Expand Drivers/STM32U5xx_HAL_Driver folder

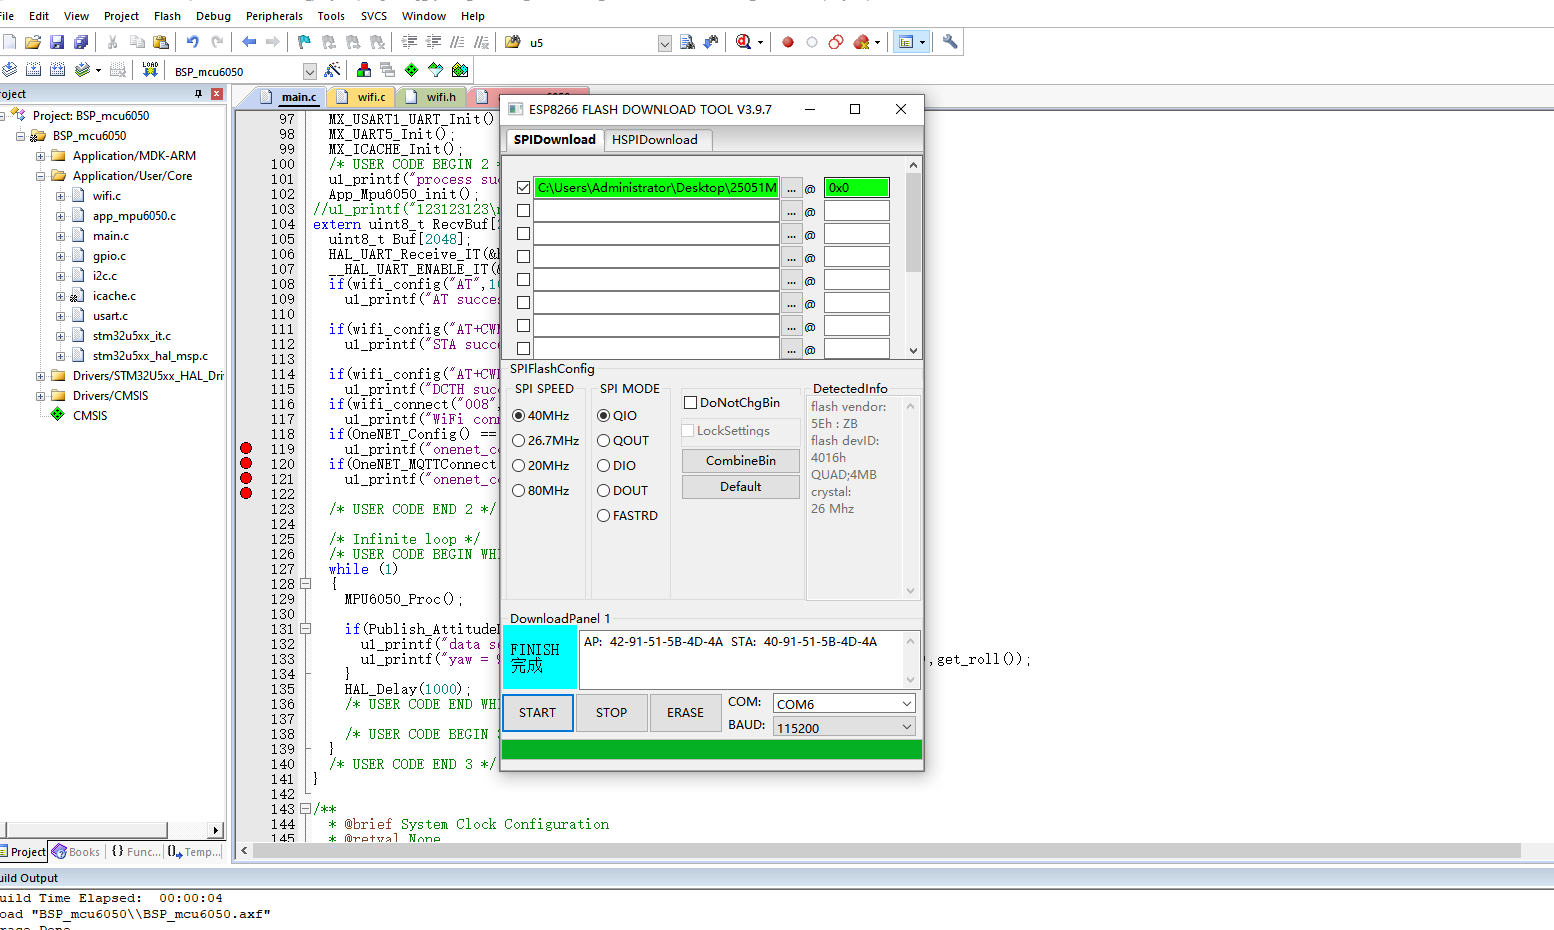coord(41,376)
